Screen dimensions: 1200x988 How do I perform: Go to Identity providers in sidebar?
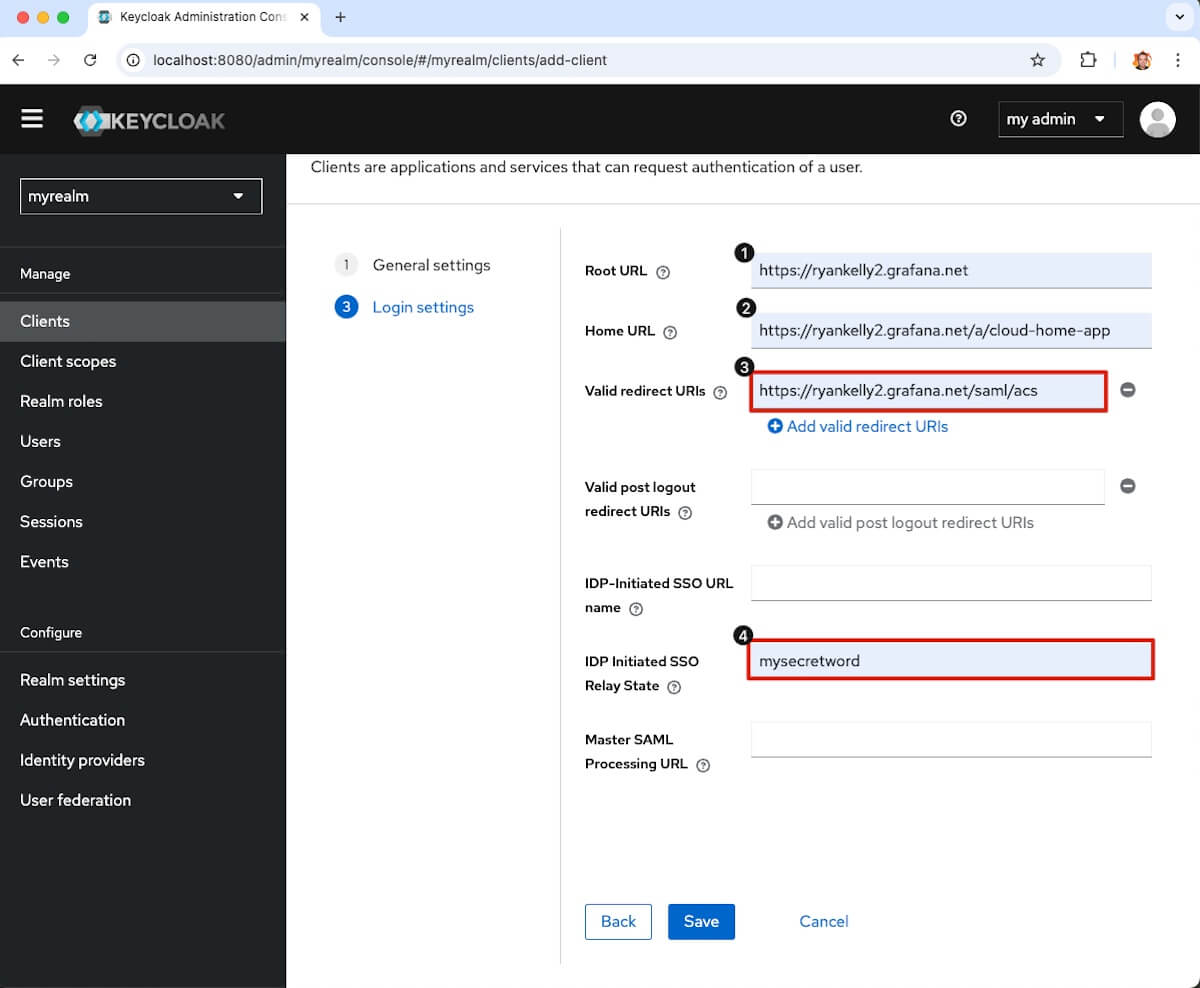coord(82,760)
